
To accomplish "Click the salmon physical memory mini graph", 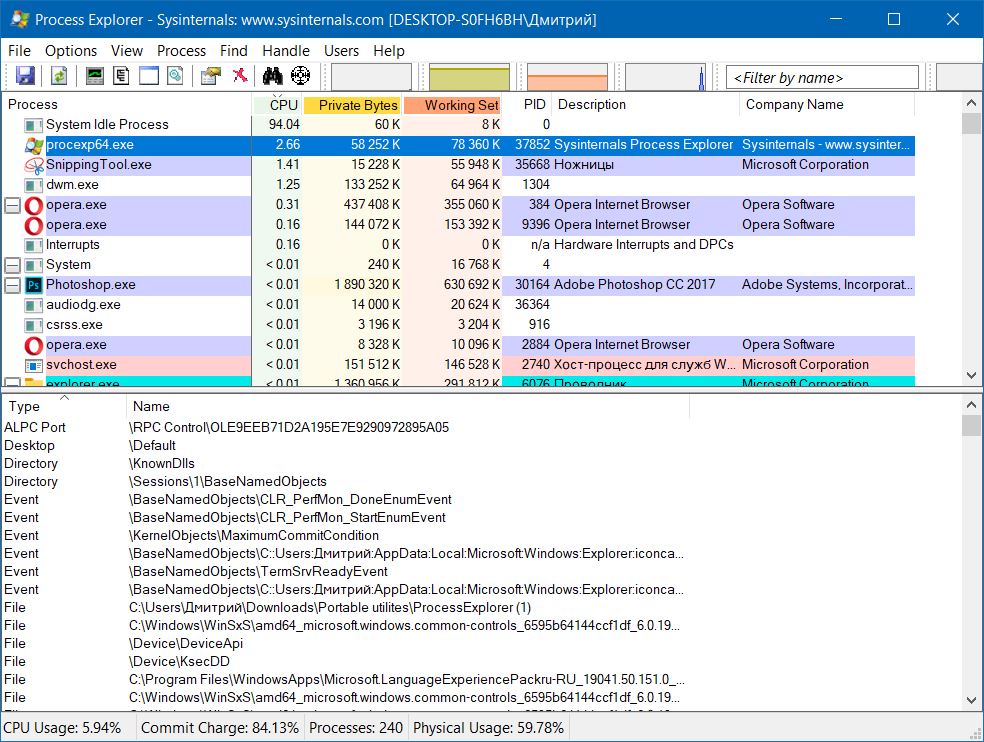I will point(567,77).
